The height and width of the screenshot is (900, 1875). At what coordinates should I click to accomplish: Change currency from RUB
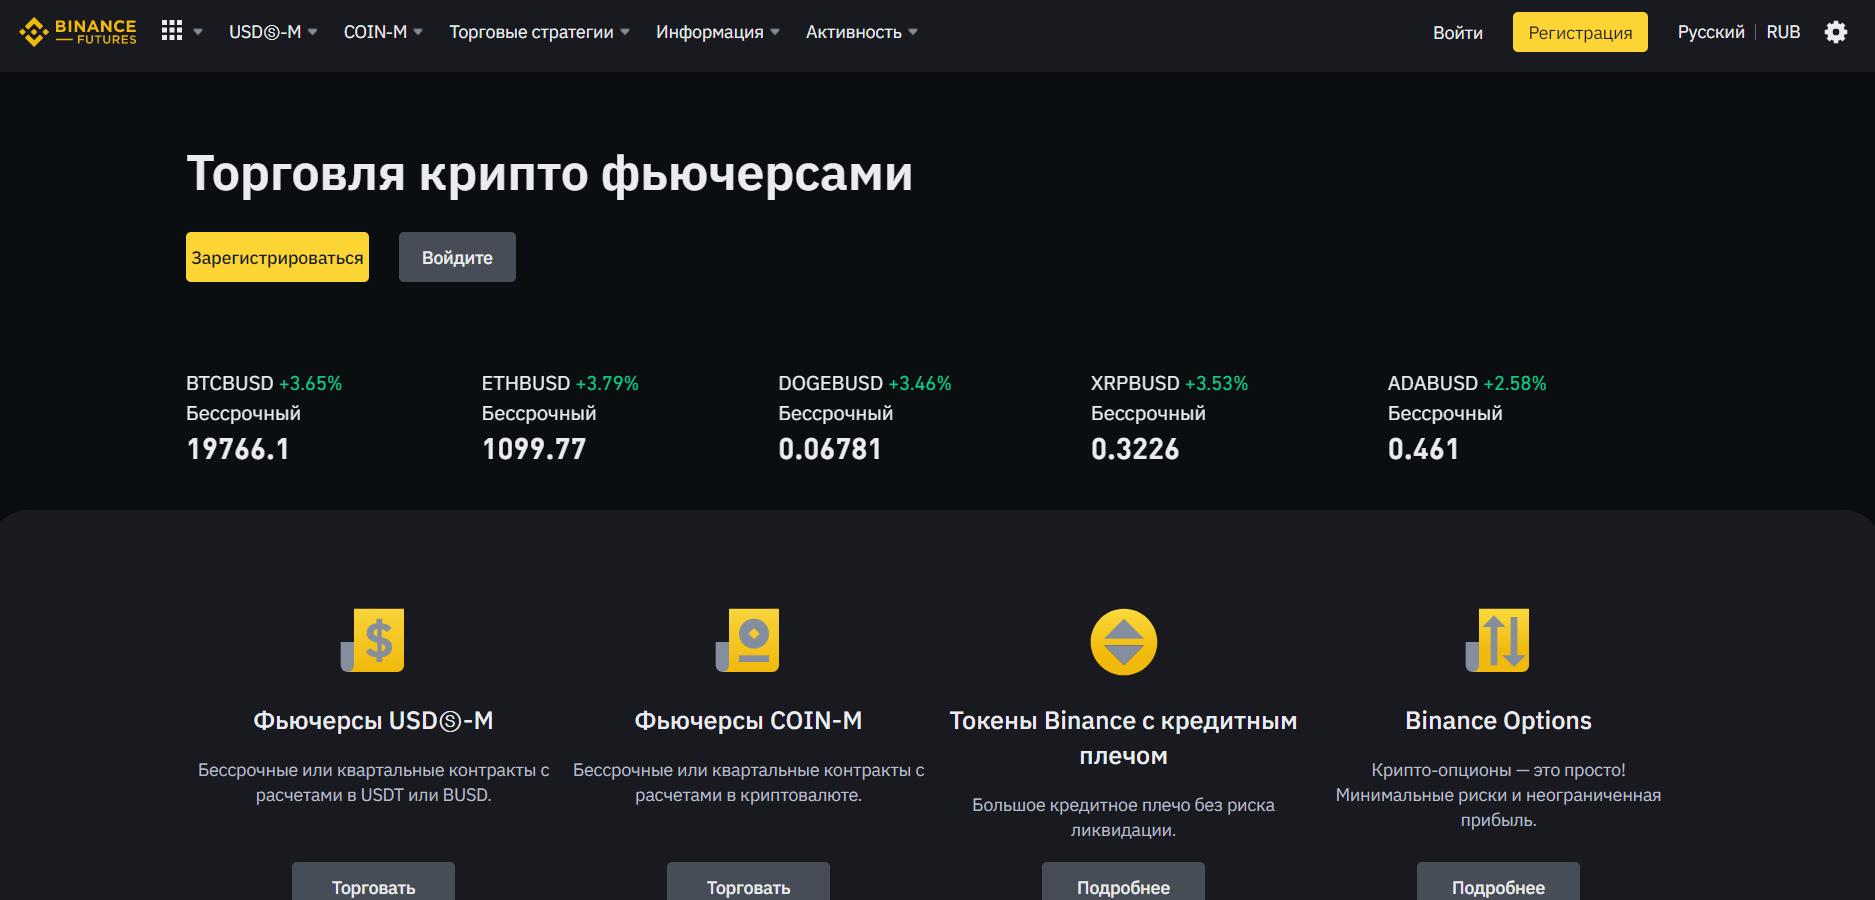(1783, 31)
